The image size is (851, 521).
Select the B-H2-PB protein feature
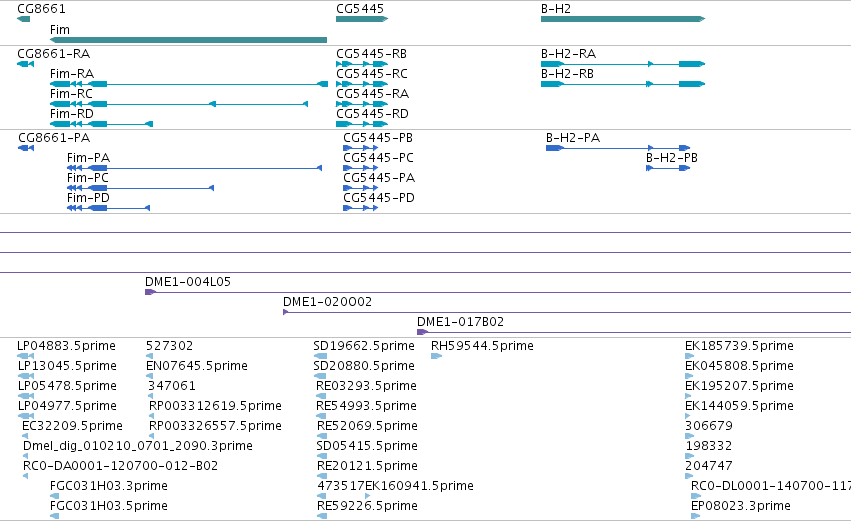pos(668,168)
